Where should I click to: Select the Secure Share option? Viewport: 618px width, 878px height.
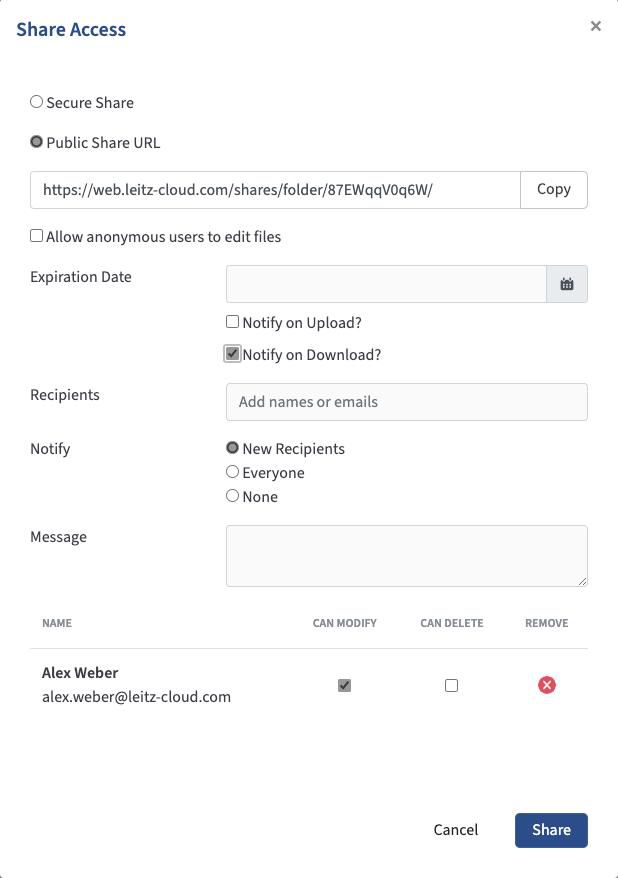click(37, 102)
